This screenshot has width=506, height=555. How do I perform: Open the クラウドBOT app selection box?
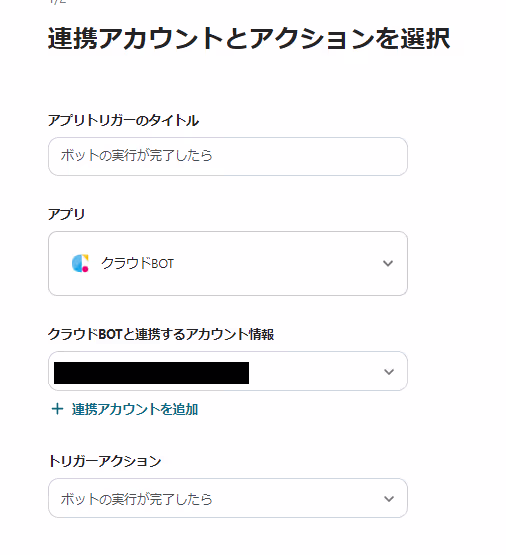228,263
